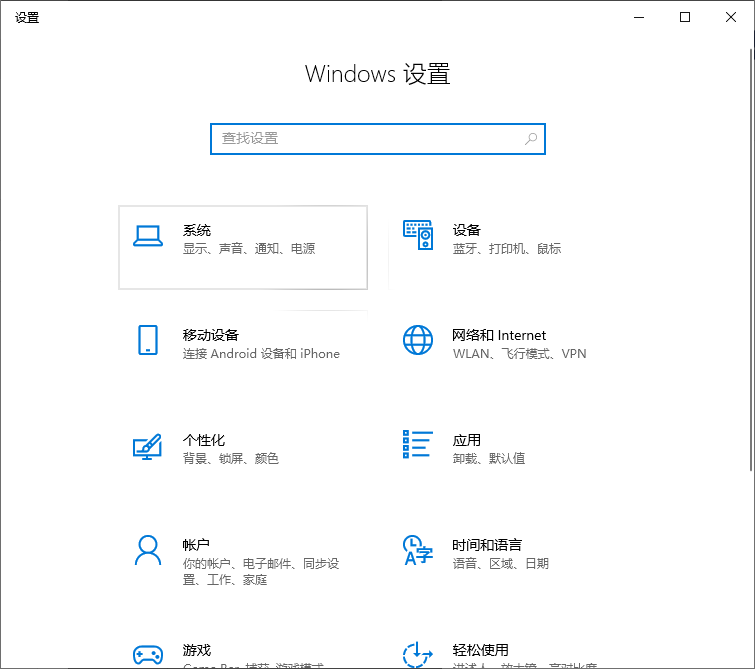The image size is (755, 669).
Task: Open the 时间和语言 clock icon
Action: pos(418,550)
